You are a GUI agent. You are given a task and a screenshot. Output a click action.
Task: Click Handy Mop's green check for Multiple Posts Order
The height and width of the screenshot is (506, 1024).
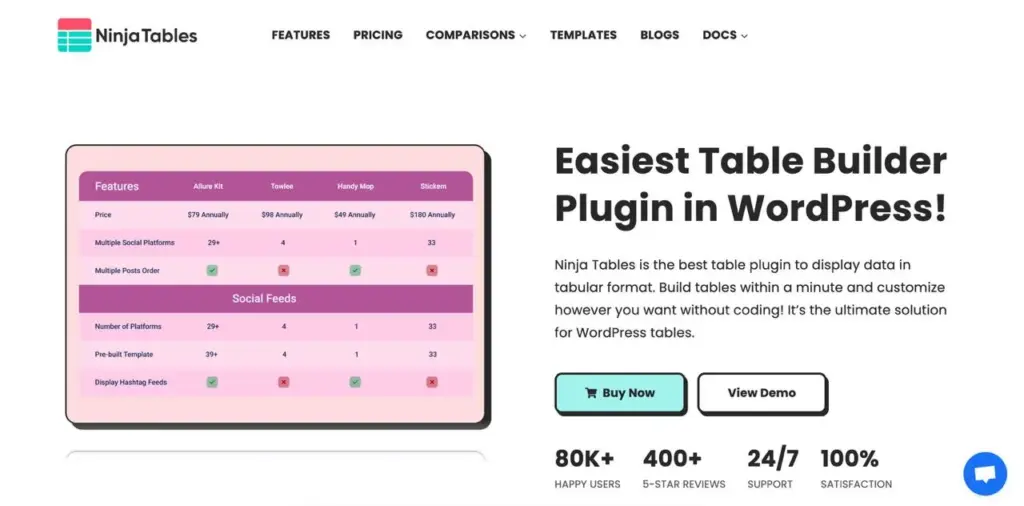click(x=355, y=271)
